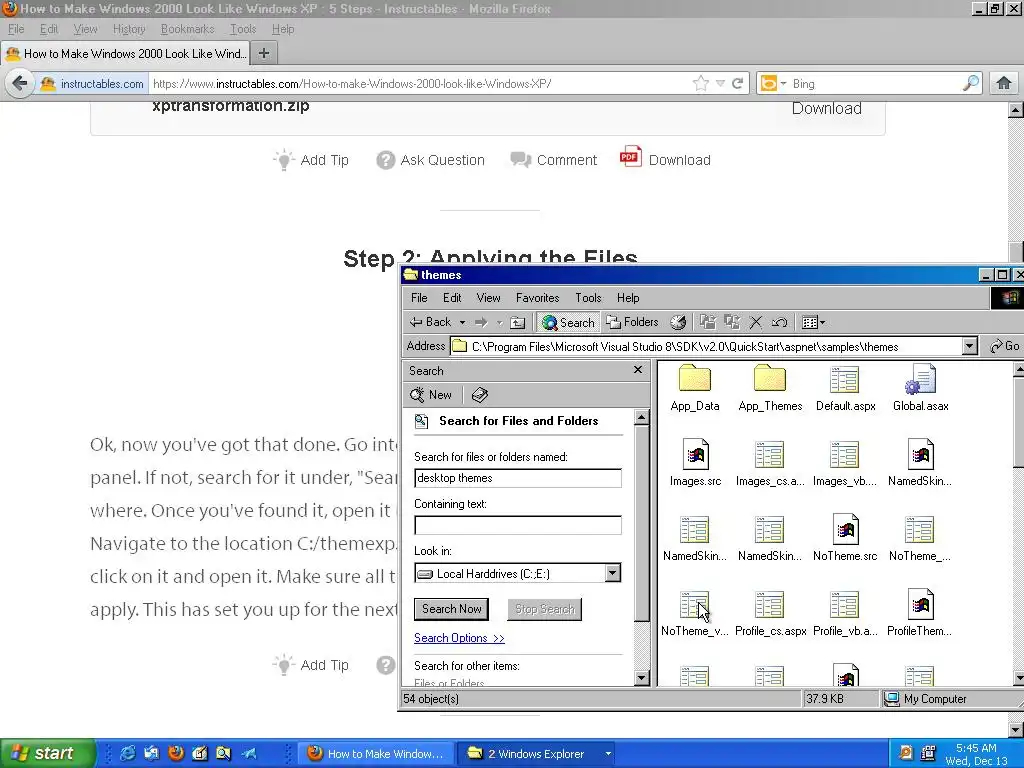The image size is (1024, 768).
Task: Start a New search in the Search pane
Action: coord(430,394)
